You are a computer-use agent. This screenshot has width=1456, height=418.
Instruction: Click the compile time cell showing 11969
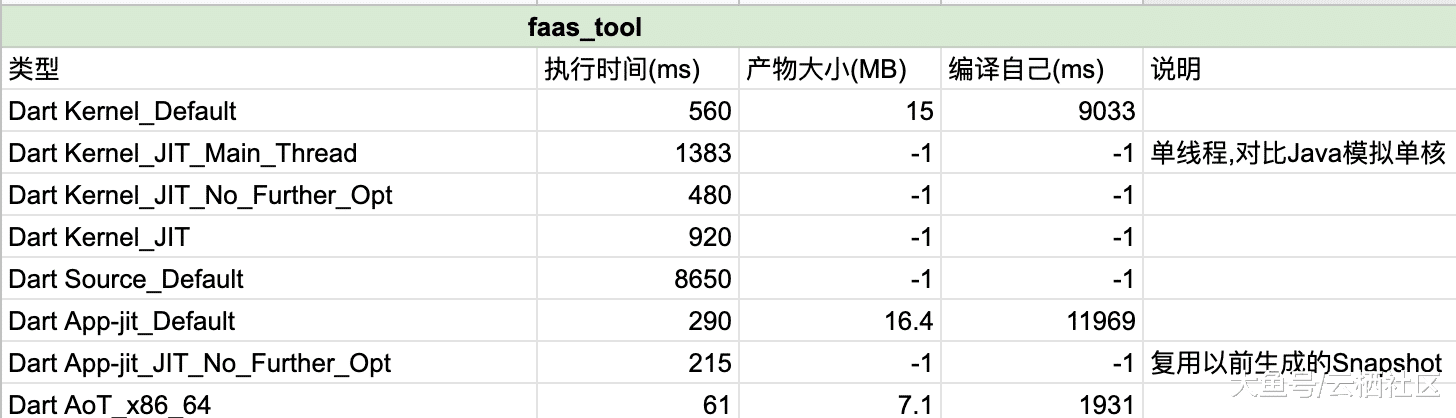click(x=1042, y=321)
